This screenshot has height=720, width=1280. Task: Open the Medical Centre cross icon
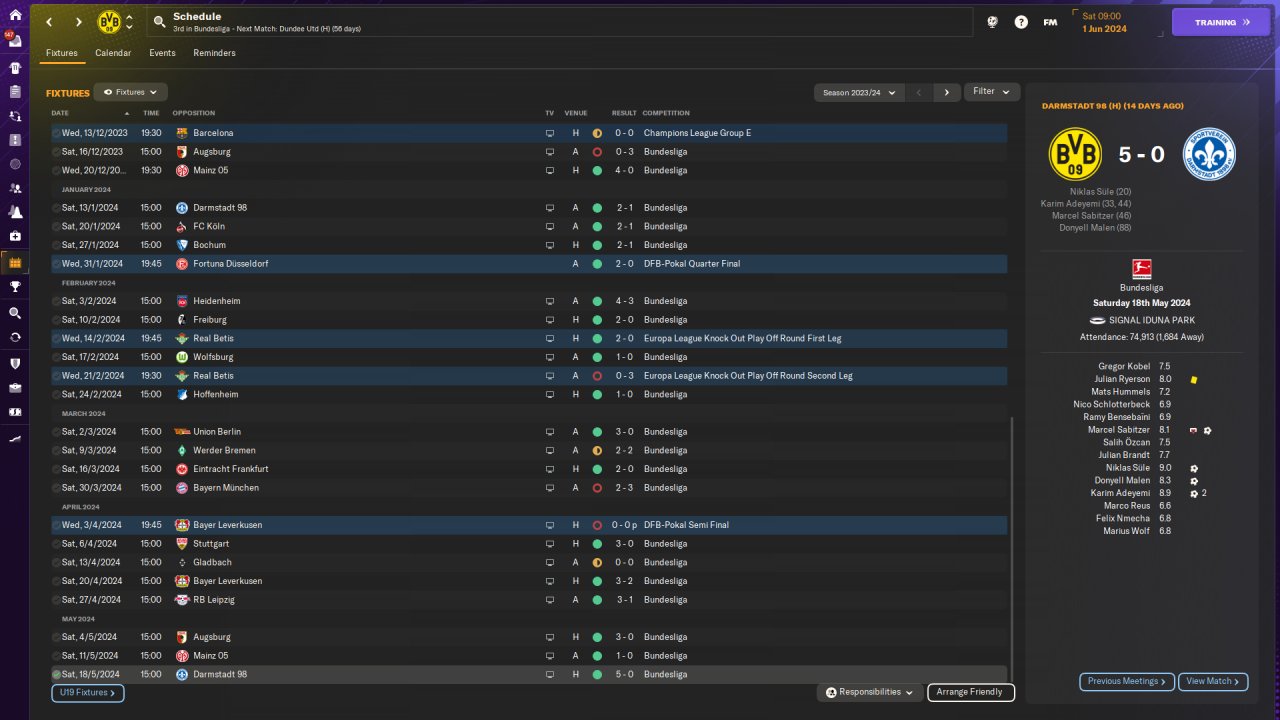point(15,236)
